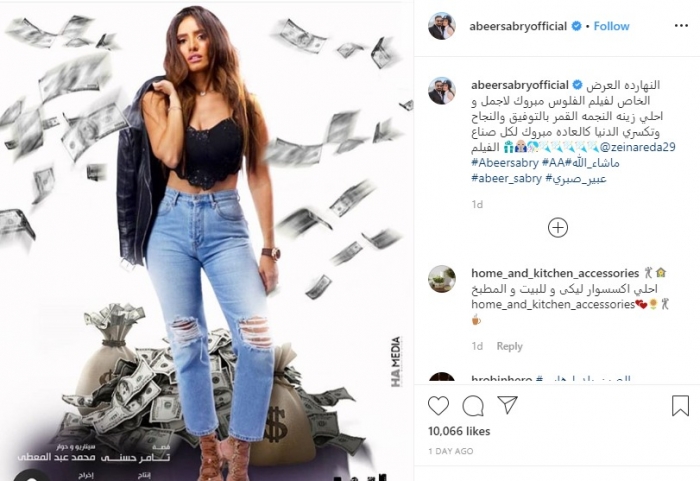Open the @zeinareda29 mention

click(x=637, y=146)
